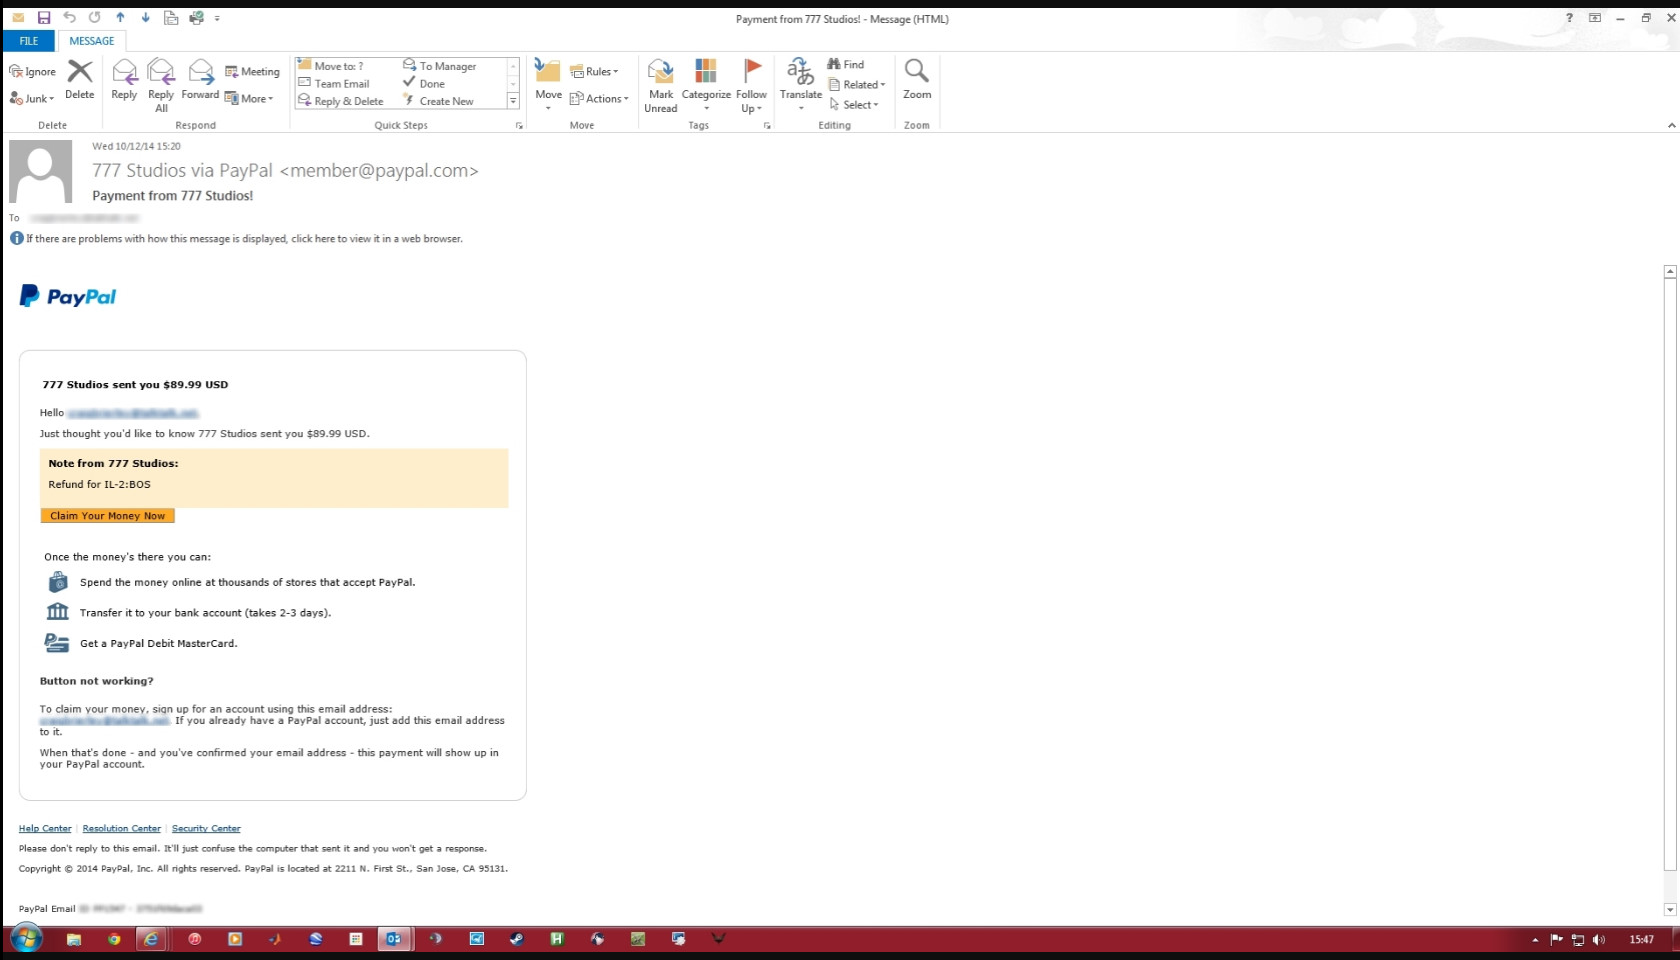Open Steam from the taskbar
This screenshot has height=960, width=1680.
coord(516,939)
